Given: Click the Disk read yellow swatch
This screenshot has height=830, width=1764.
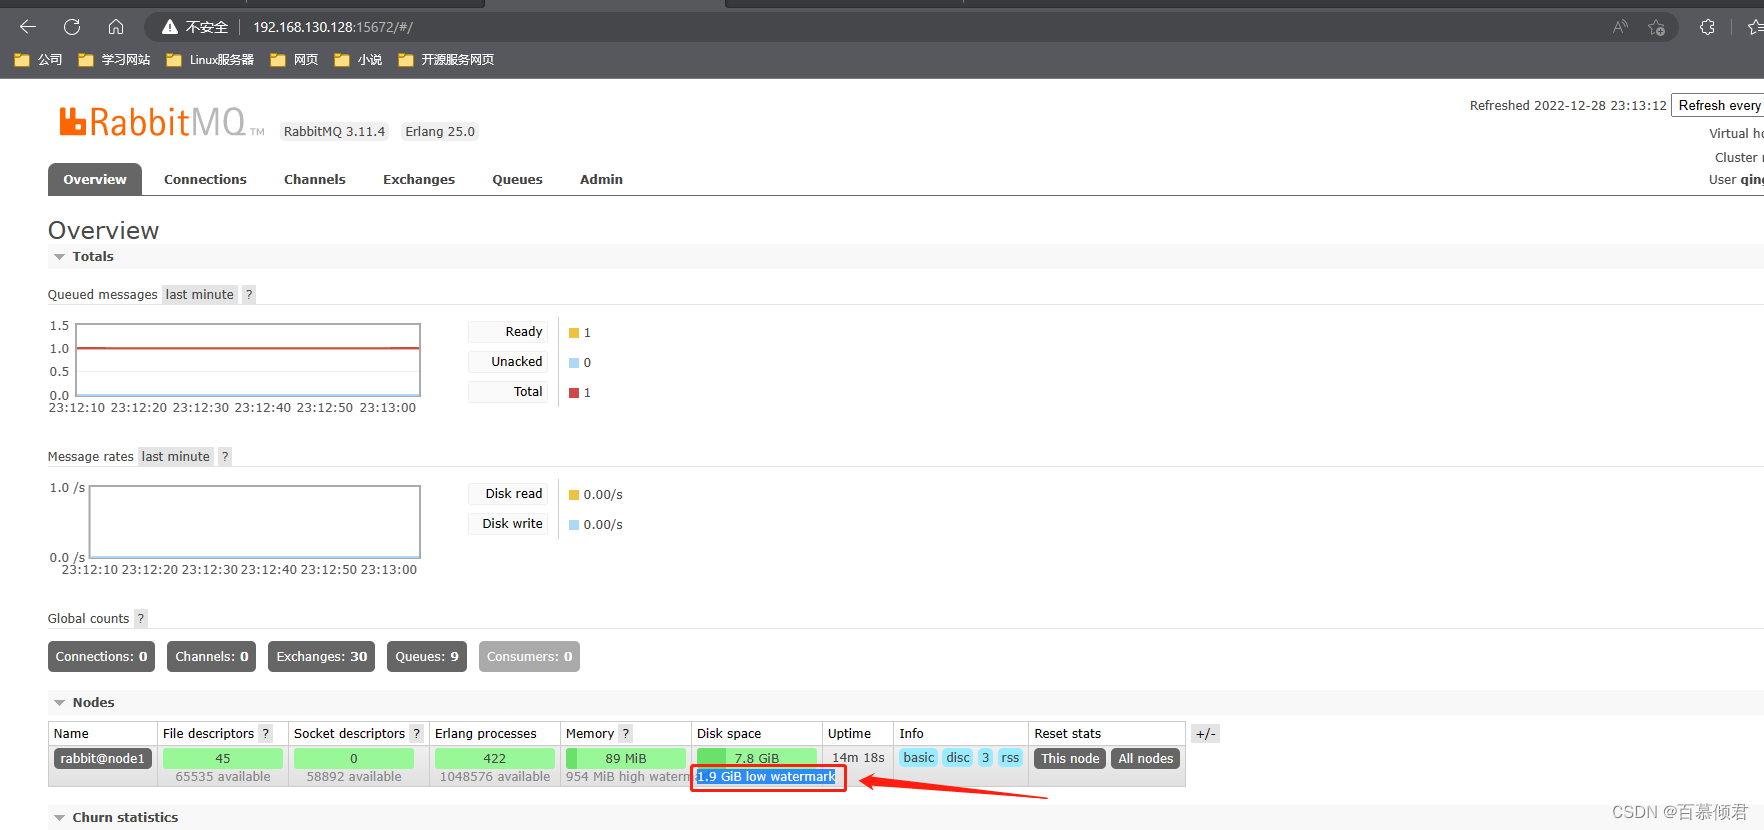Looking at the screenshot, I should click(574, 495).
